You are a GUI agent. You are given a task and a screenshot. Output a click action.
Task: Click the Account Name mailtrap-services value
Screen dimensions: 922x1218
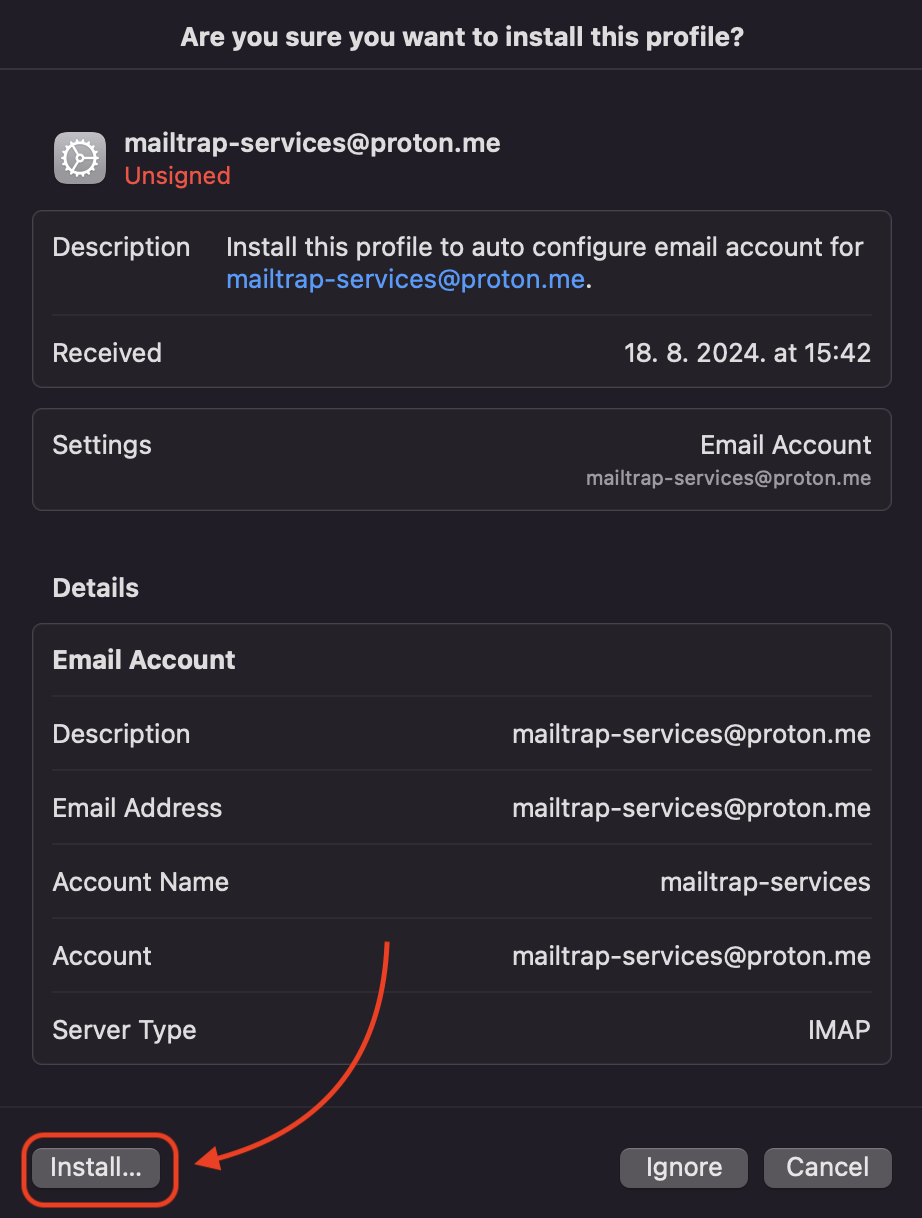coord(765,882)
